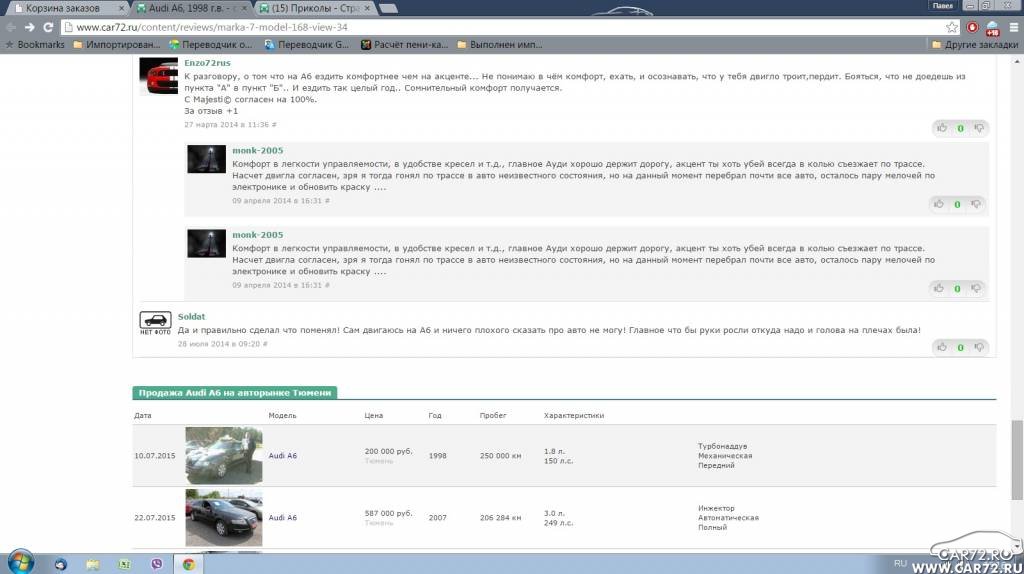Open the Chrome menu hamburger icon
Screen dimensions: 1024x574
(1014, 27)
